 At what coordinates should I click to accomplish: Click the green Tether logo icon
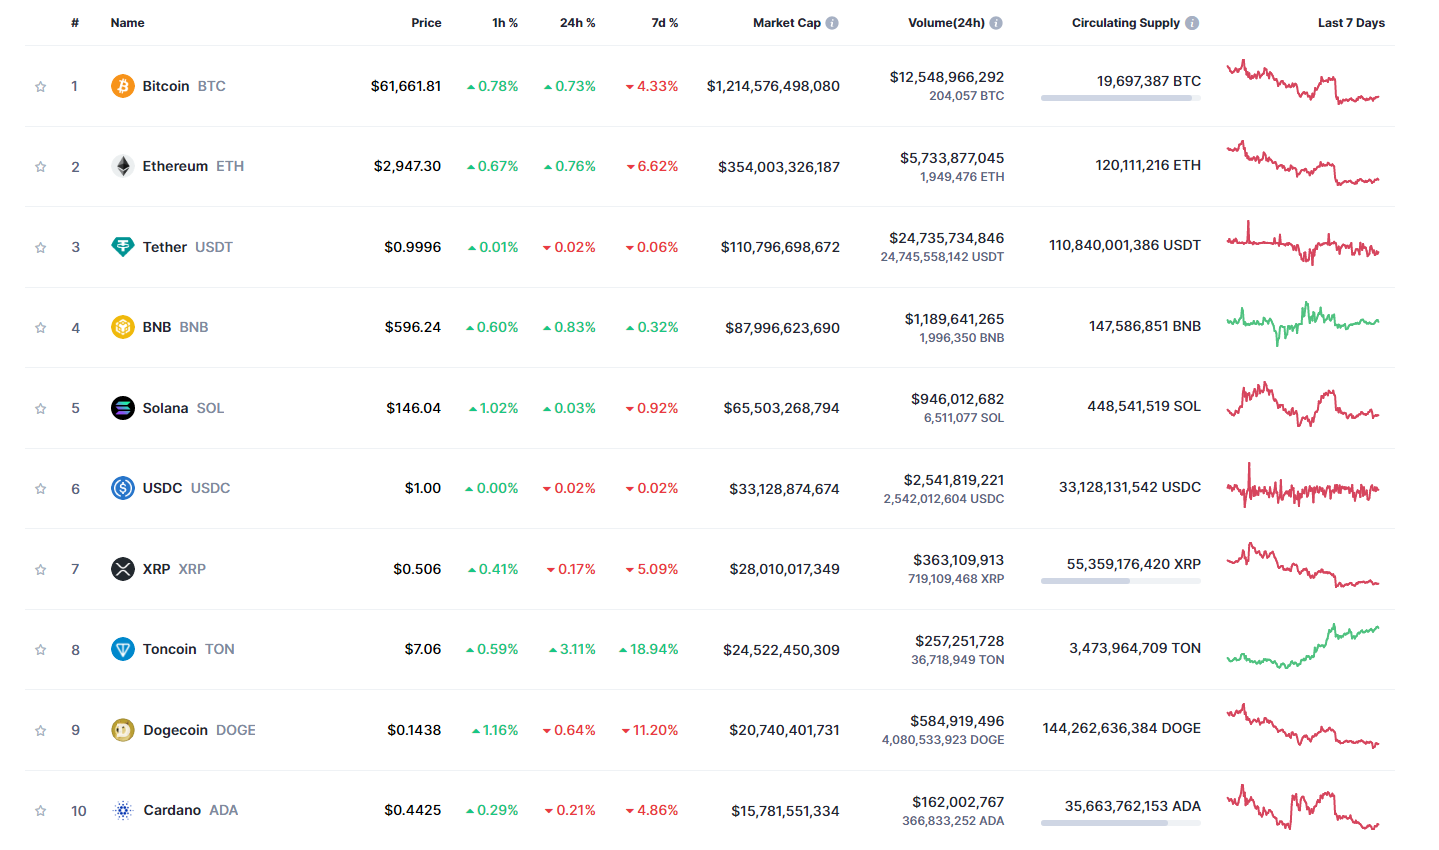click(x=122, y=247)
